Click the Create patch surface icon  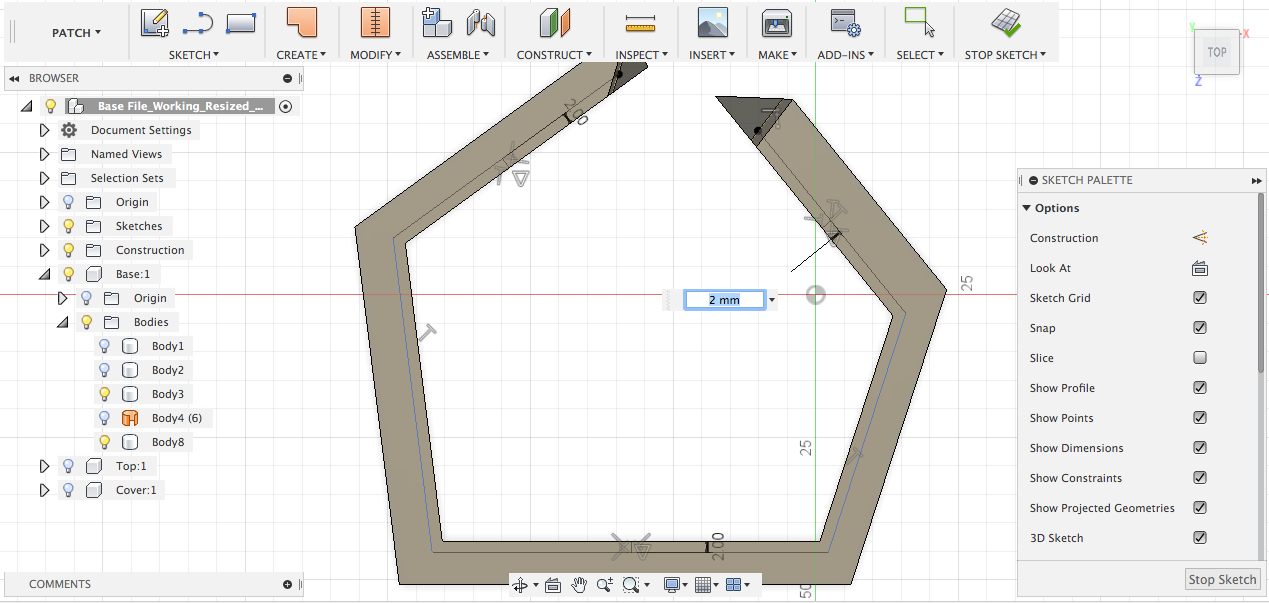tap(301, 22)
